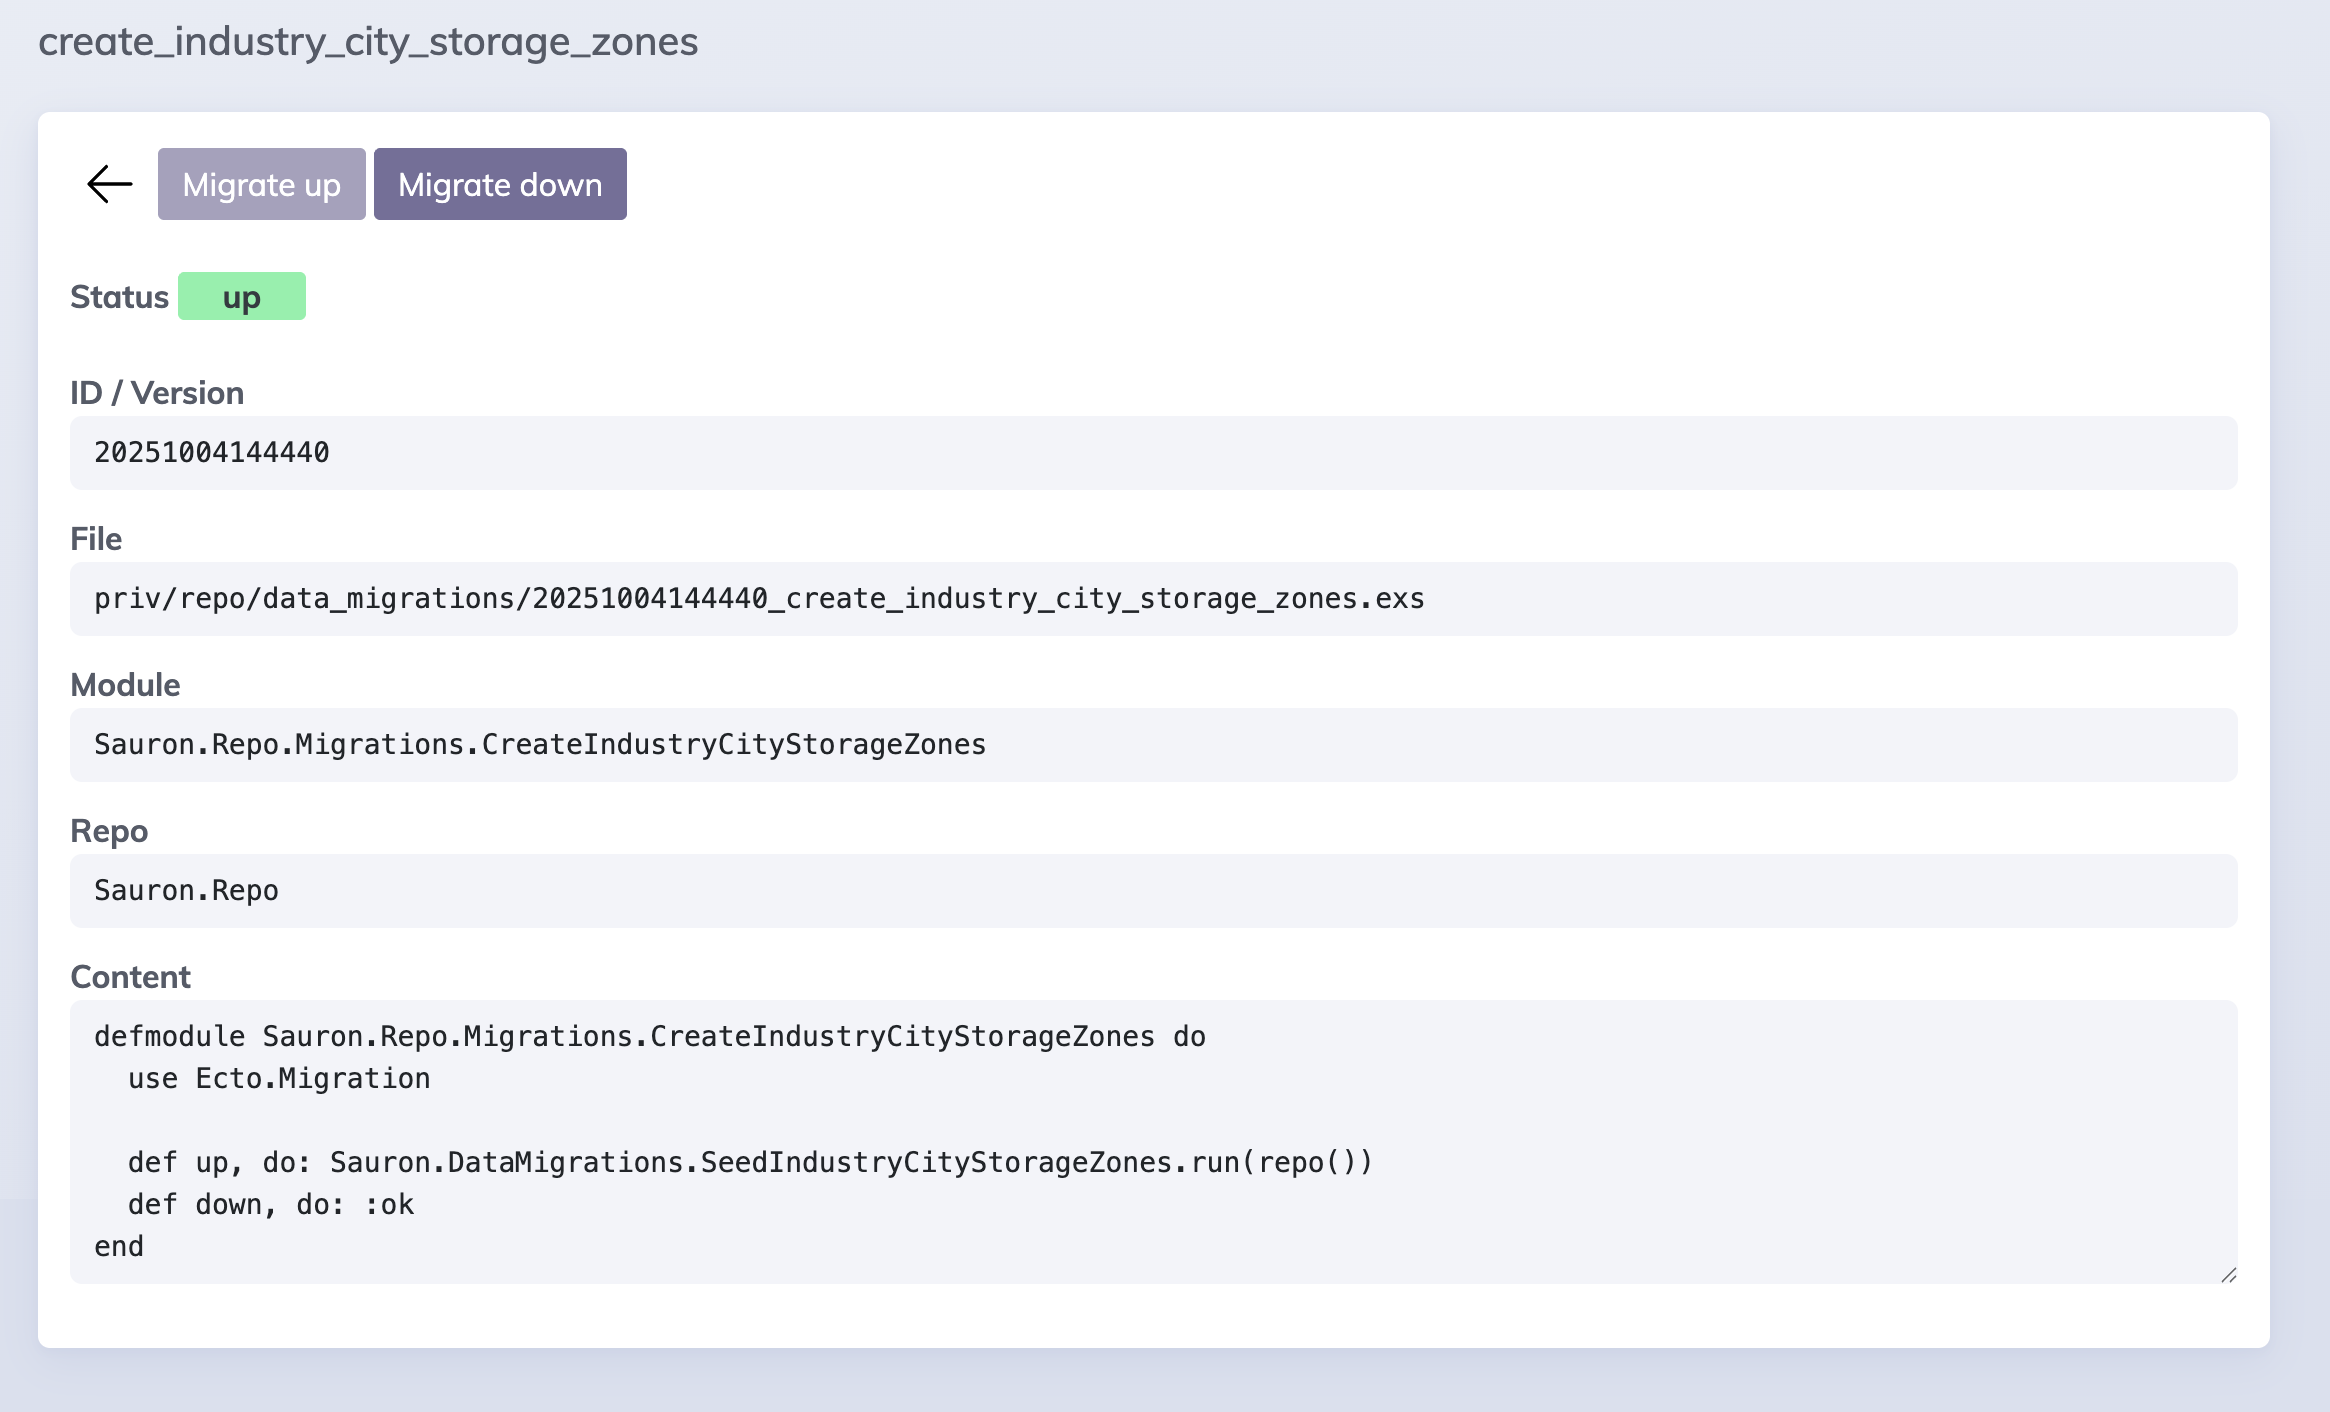2330x1412 pixels.
Task: Click the File section heading
Action: pyautogui.click(x=96, y=538)
